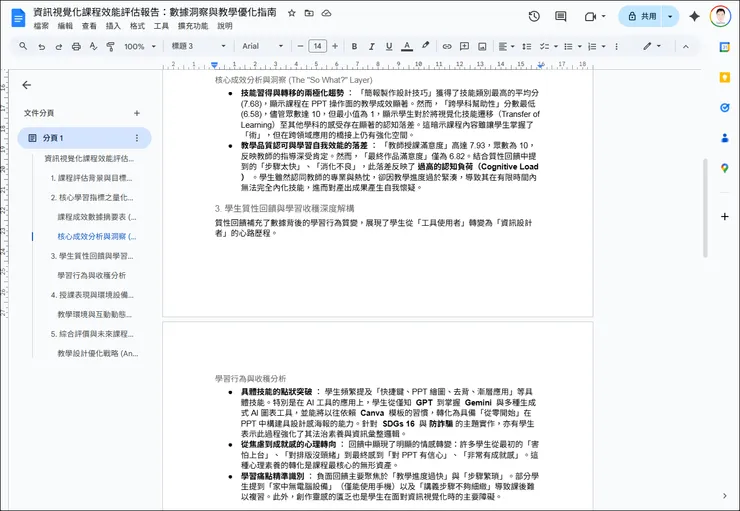This screenshot has width=740, height=511.
Task: Open Meet call options arrow
Action: coord(603,17)
